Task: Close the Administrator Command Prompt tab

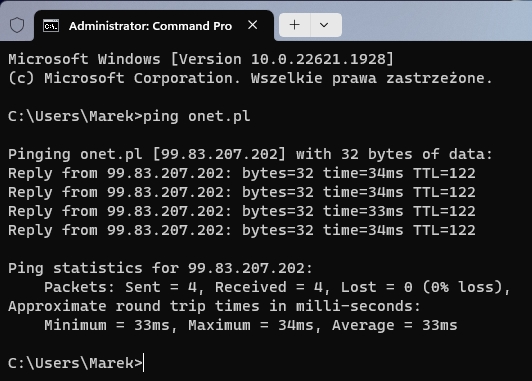Action: click(252, 25)
